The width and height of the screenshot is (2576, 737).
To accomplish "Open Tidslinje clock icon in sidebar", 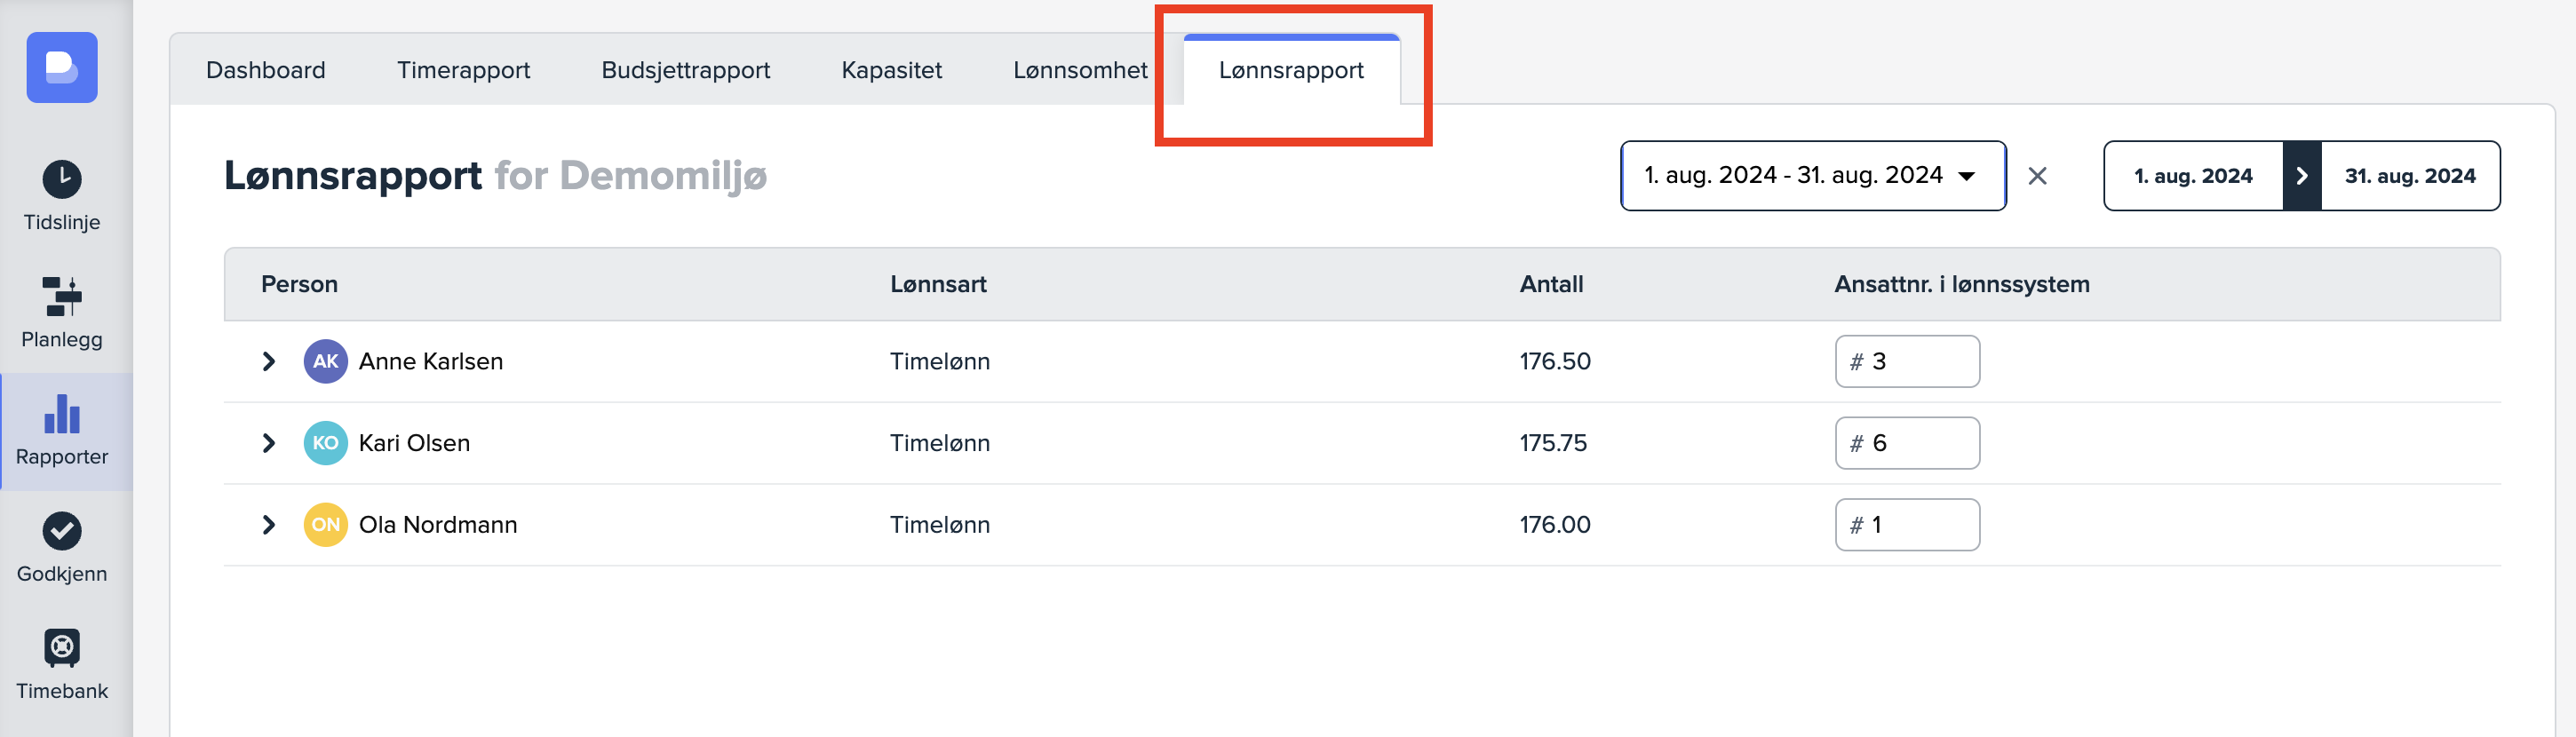I will pos(62,180).
